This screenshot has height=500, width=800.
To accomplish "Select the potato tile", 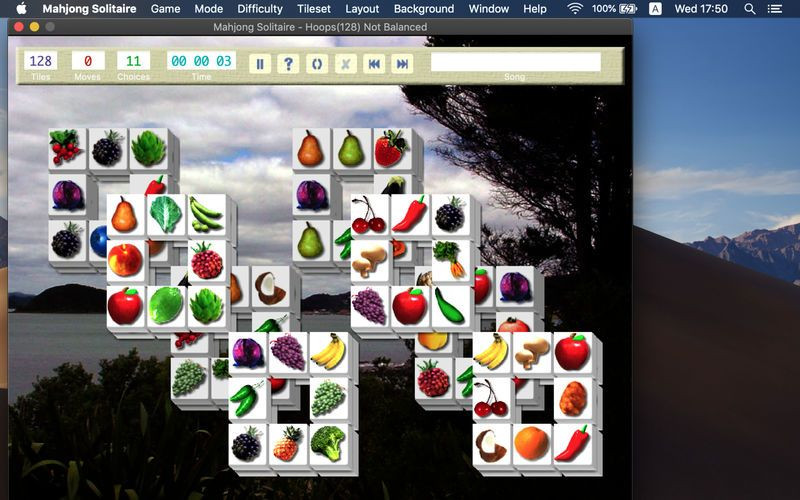I will 573,398.
